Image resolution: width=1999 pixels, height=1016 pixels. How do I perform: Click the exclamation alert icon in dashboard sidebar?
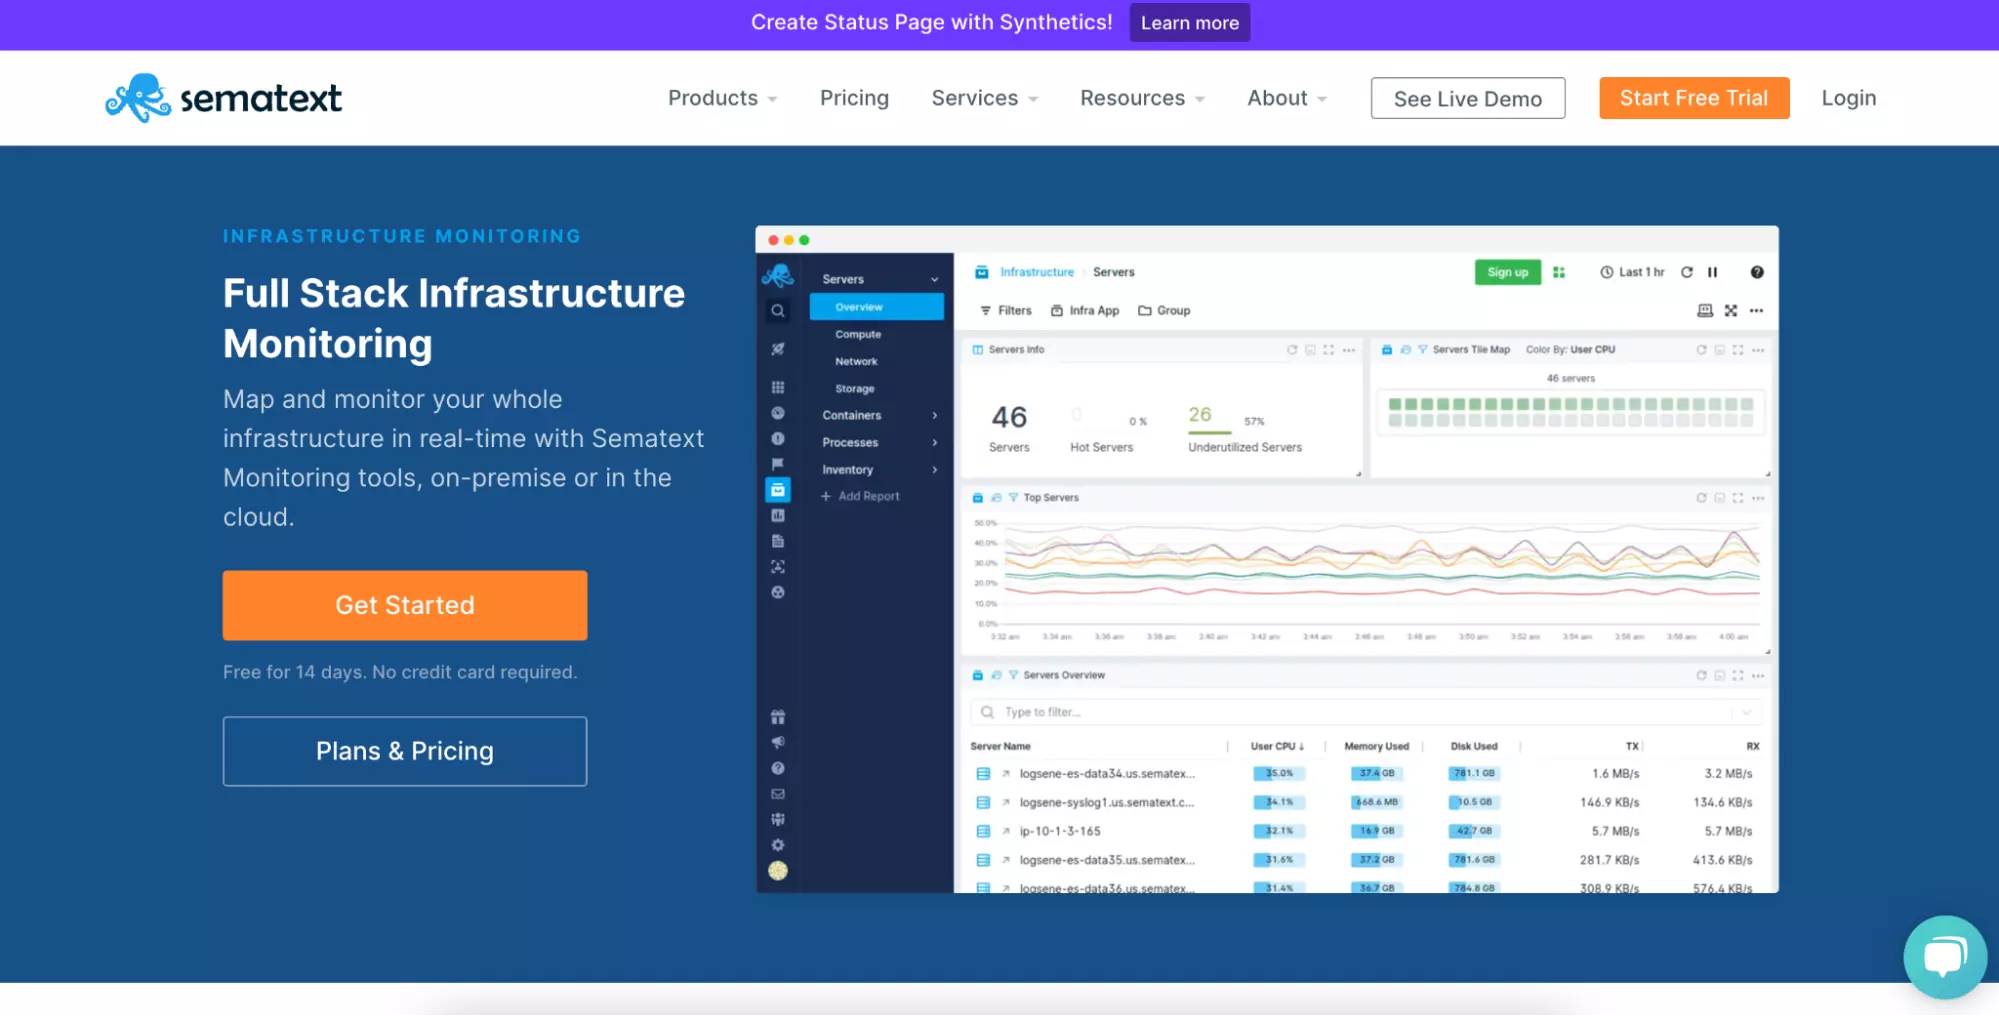pyautogui.click(x=777, y=439)
